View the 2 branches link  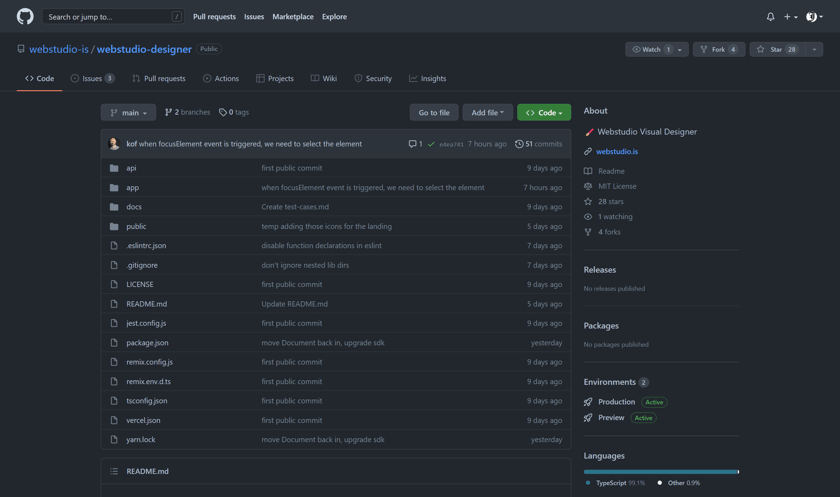tap(188, 112)
